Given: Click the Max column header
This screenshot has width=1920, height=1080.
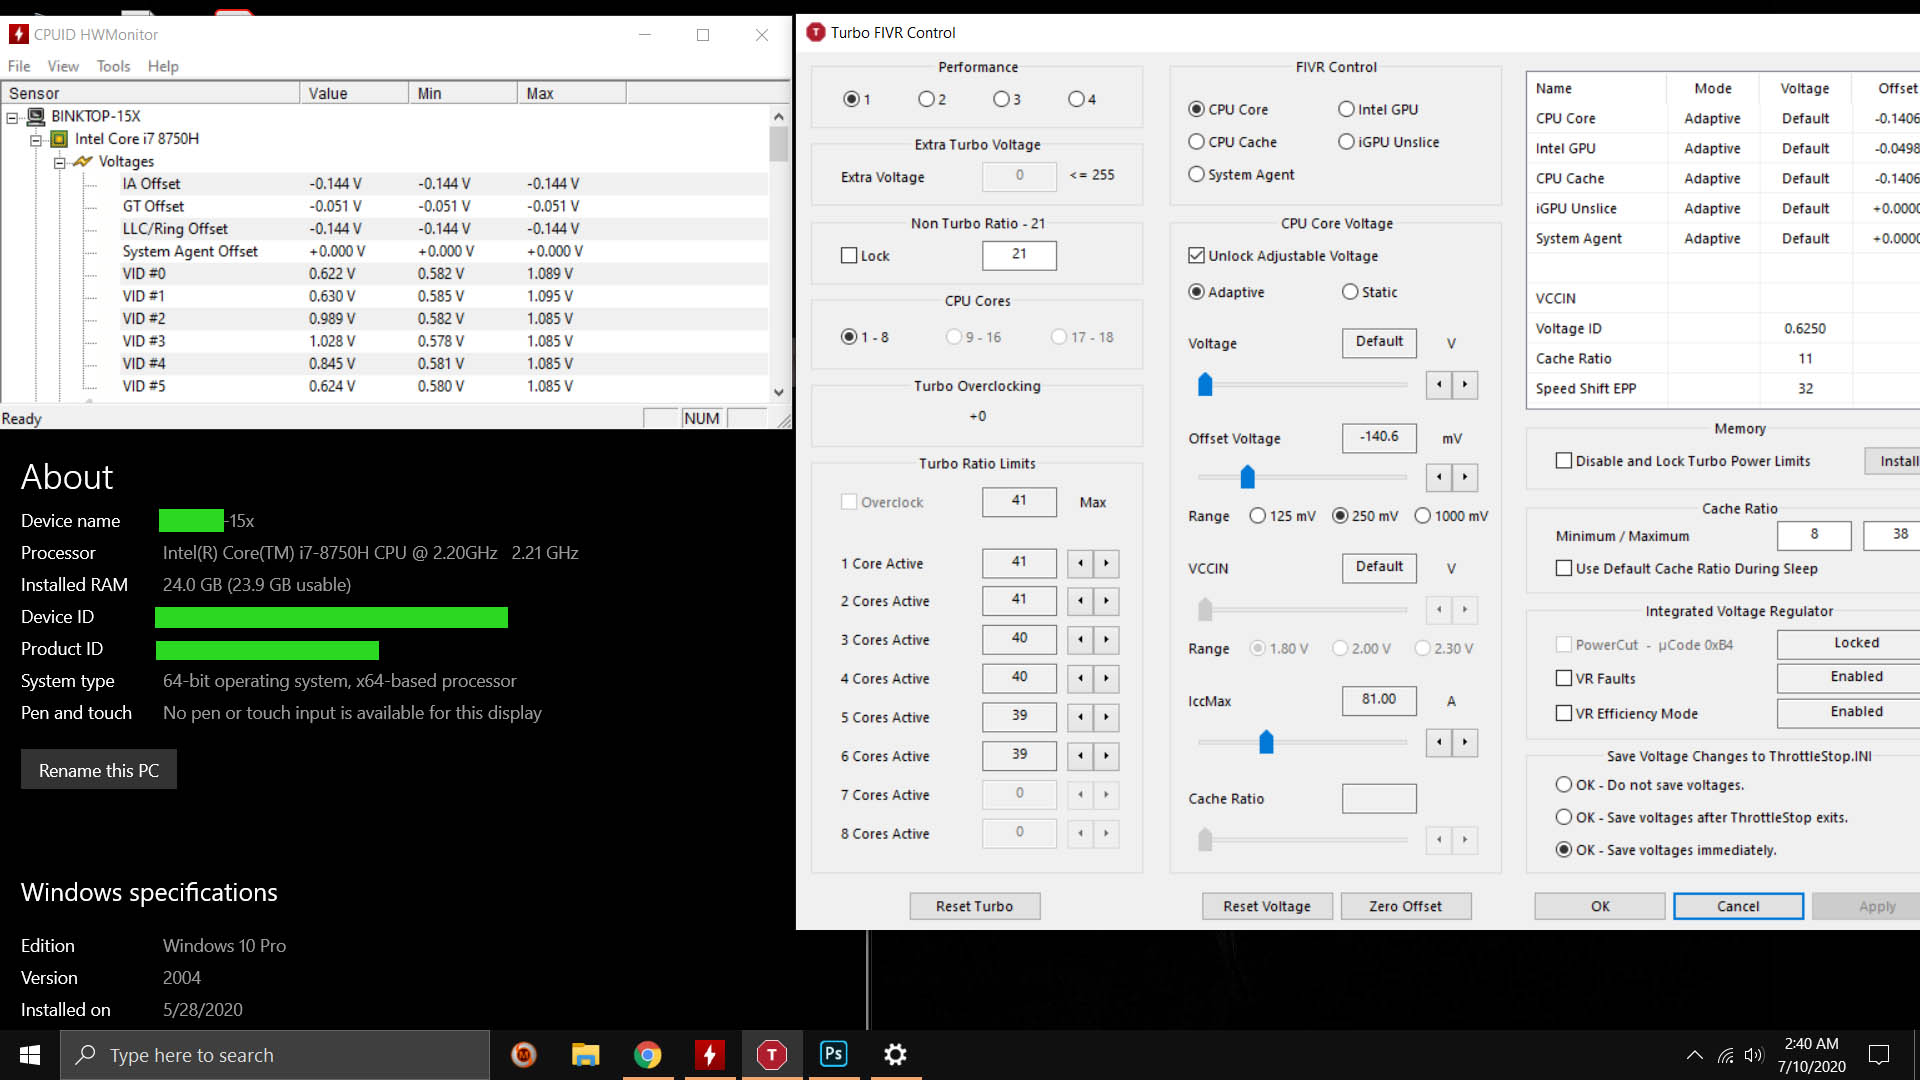Looking at the screenshot, I should (x=572, y=93).
